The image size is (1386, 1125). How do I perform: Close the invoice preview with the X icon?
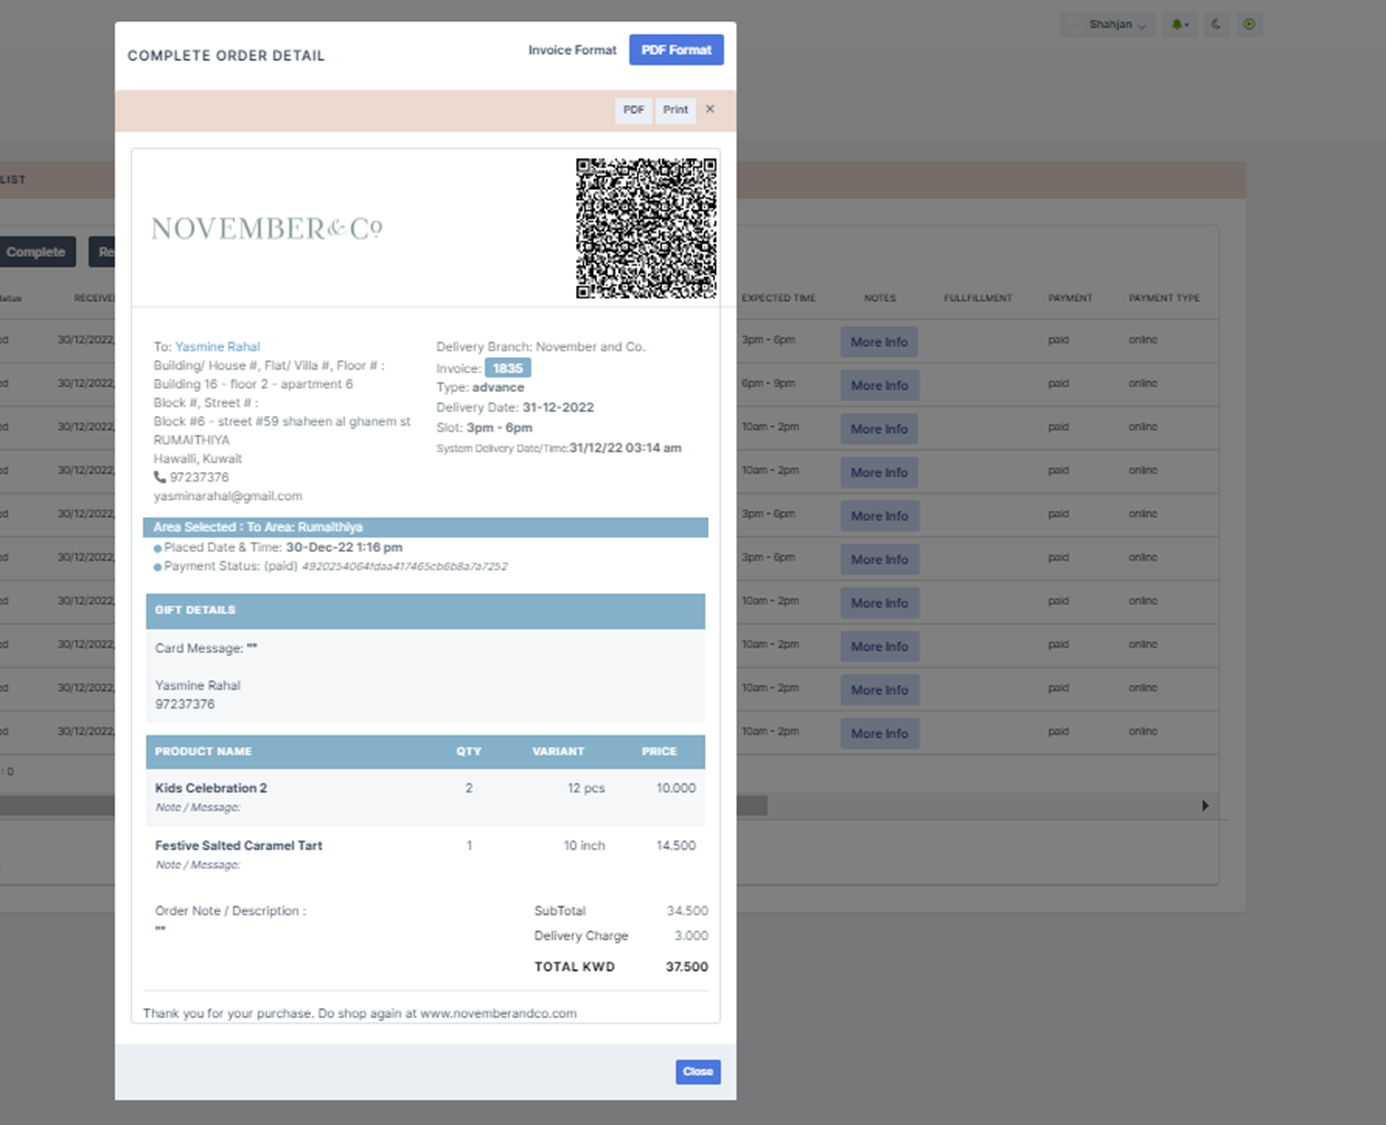coord(710,109)
